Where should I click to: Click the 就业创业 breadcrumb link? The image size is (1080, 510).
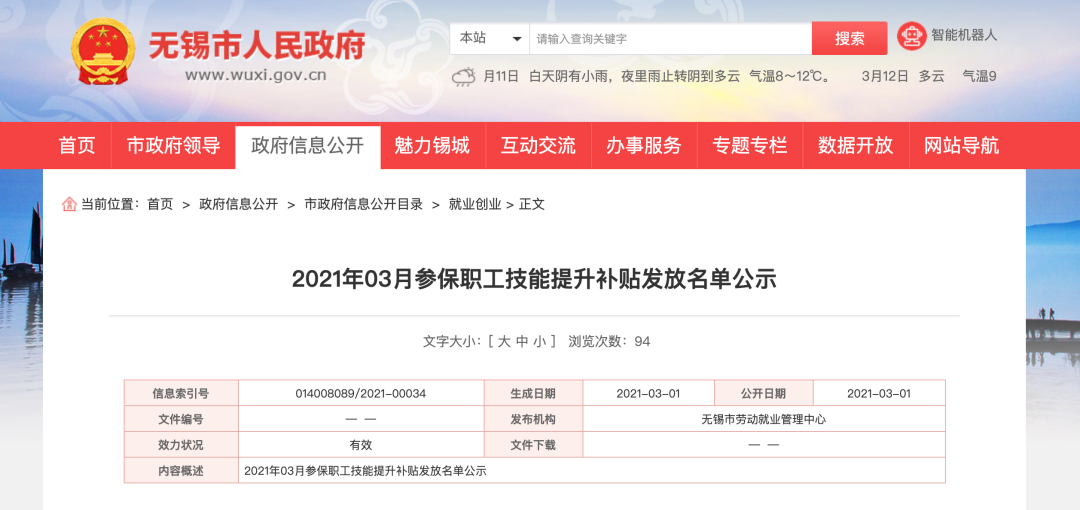(475, 204)
